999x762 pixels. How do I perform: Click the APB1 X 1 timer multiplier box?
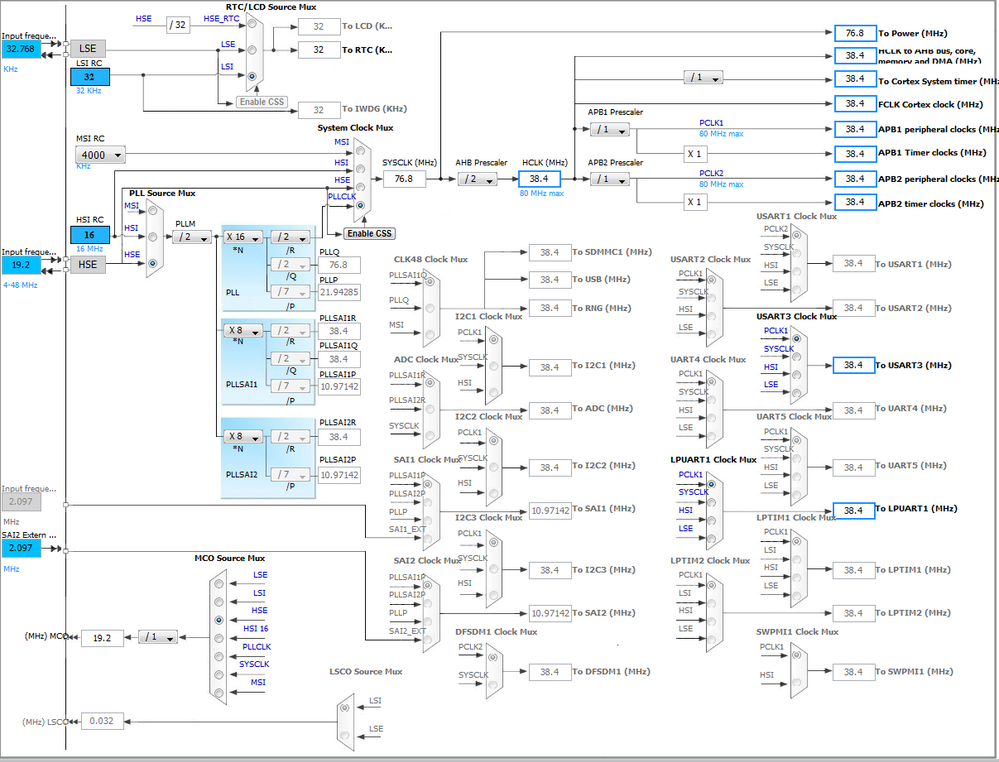(x=695, y=154)
